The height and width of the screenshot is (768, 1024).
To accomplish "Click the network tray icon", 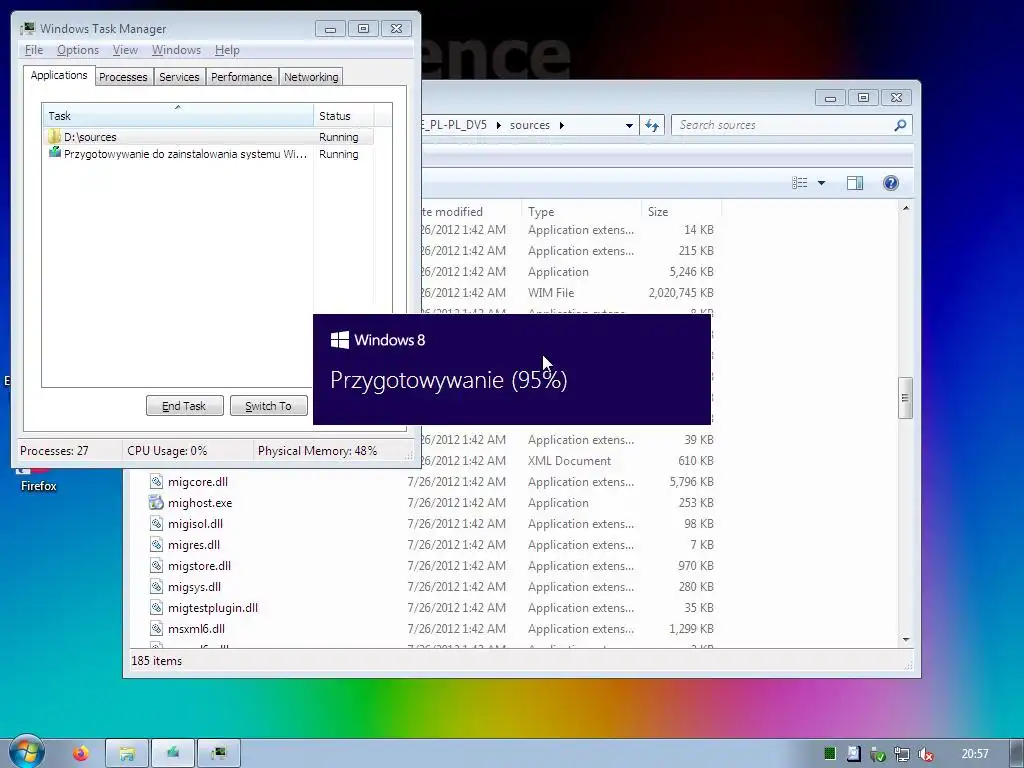I will click(x=902, y=754).
